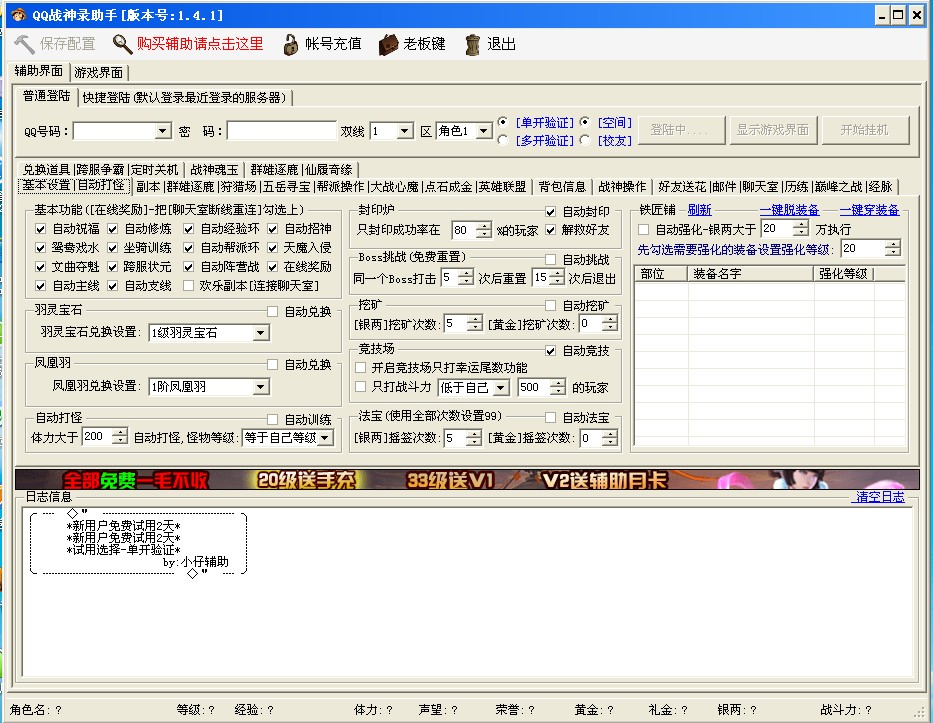Enable the 自动训练 checkbox
Image resolution: width=933 pixels, height=723 pixels.
(x=273, y=420)
